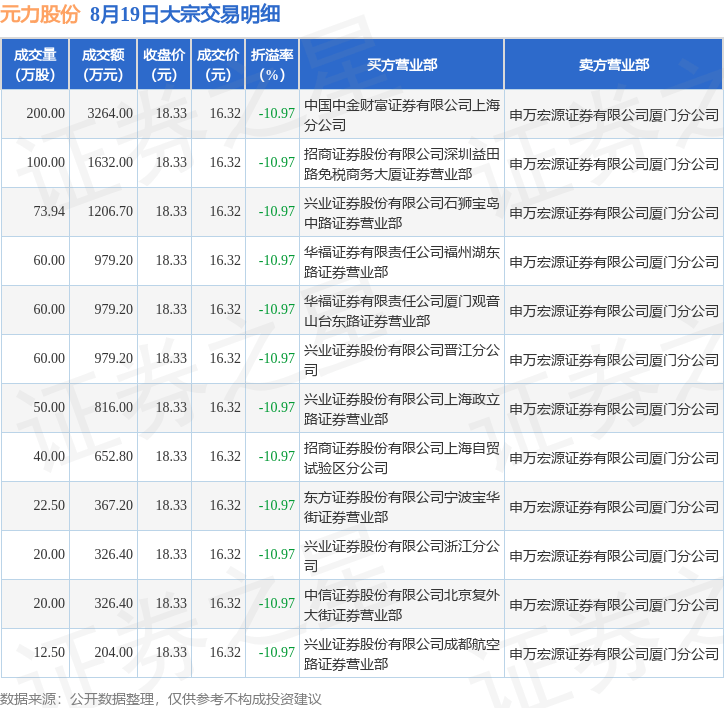The image size is (724, 708).
Task: Select the 成交价(元) column header
Action: pyautogui.click(x=218, y=64)
